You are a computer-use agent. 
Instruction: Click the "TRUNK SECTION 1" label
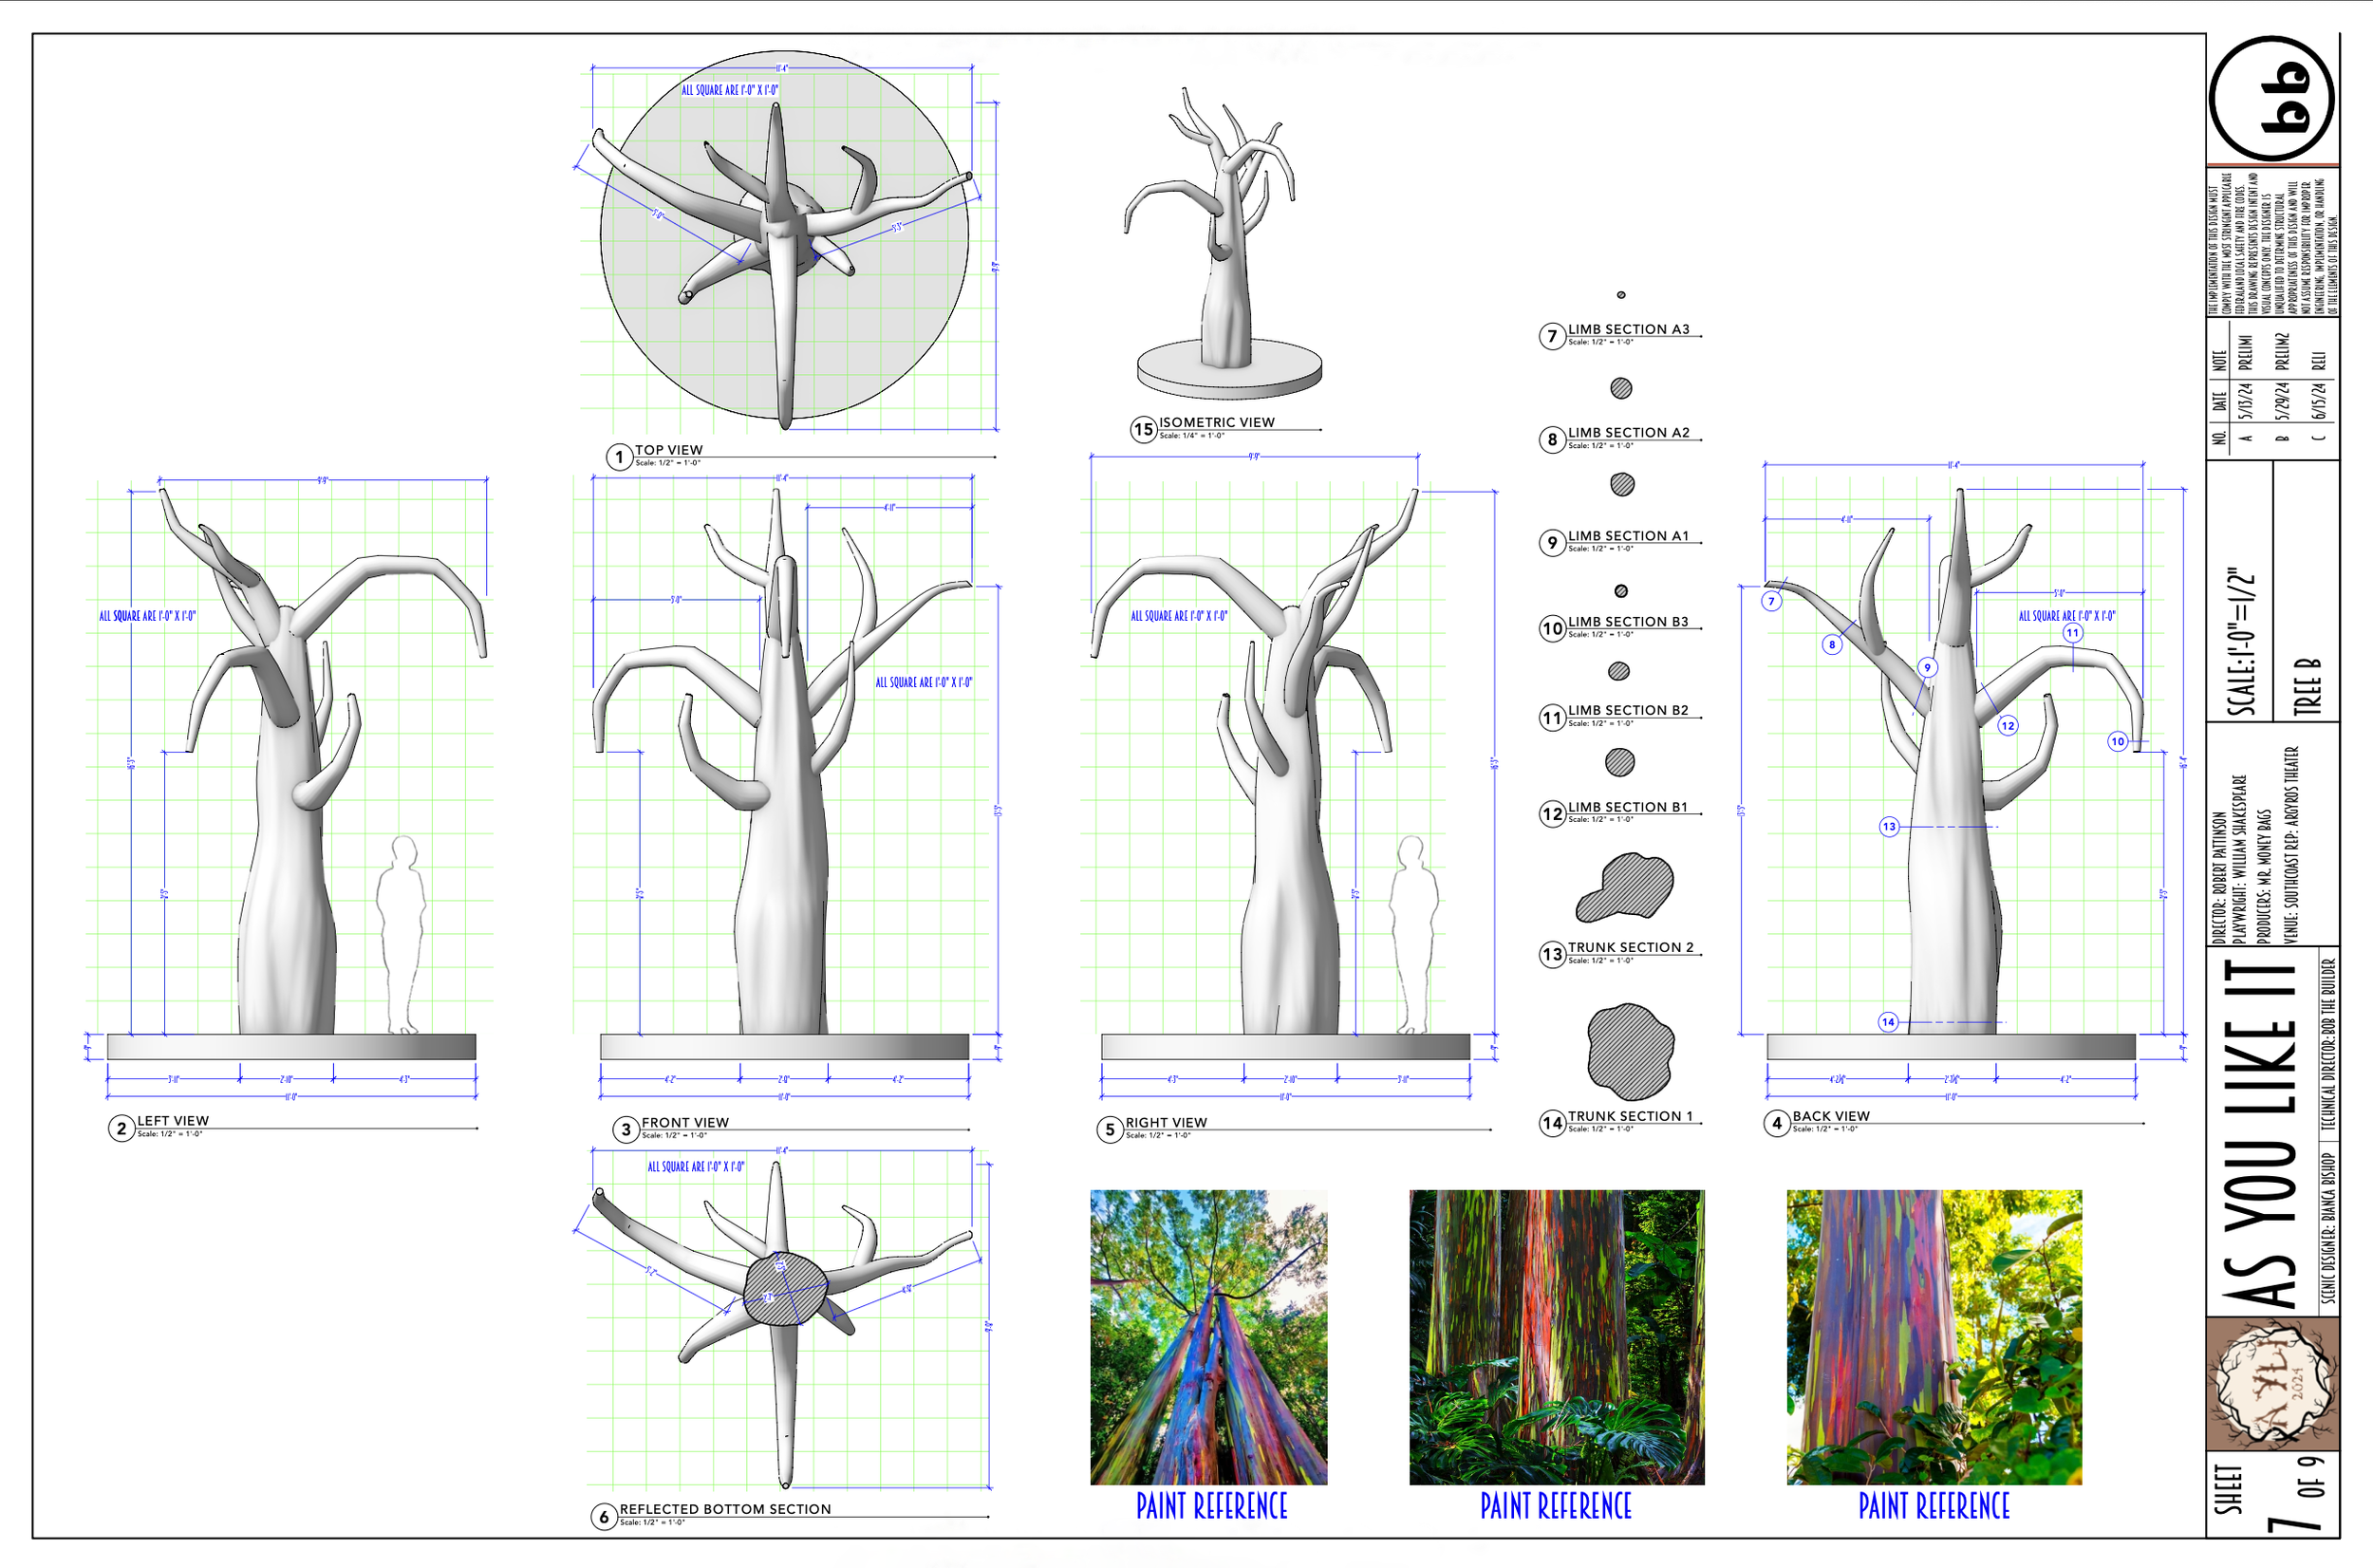tap(1631, 1116)
